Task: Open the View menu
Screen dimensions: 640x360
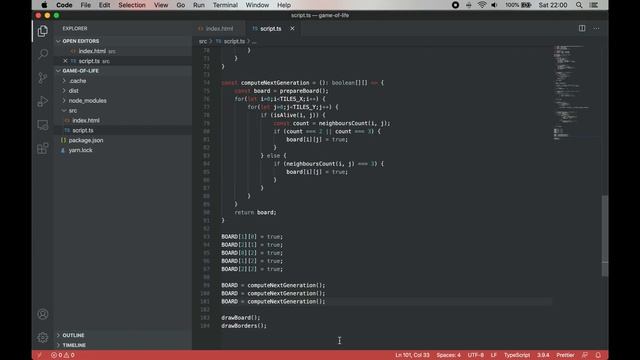Action: coord(161,5)
